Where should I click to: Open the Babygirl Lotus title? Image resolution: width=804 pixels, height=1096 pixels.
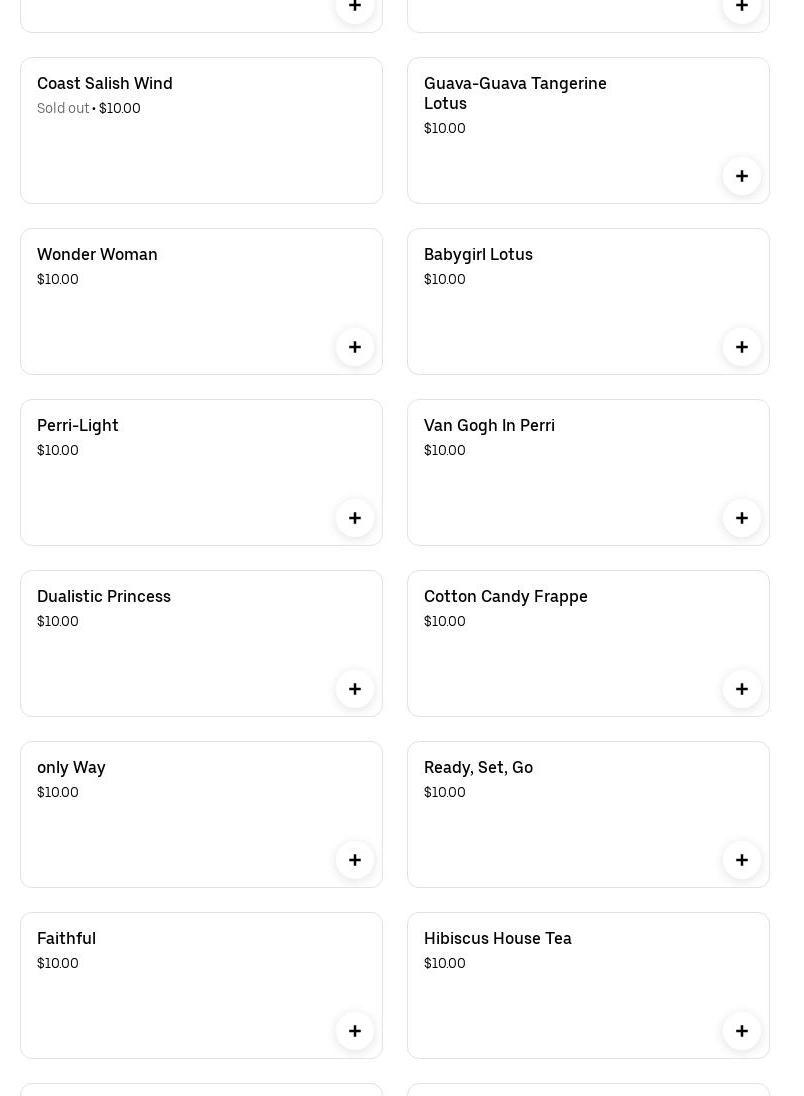[478, 255]
